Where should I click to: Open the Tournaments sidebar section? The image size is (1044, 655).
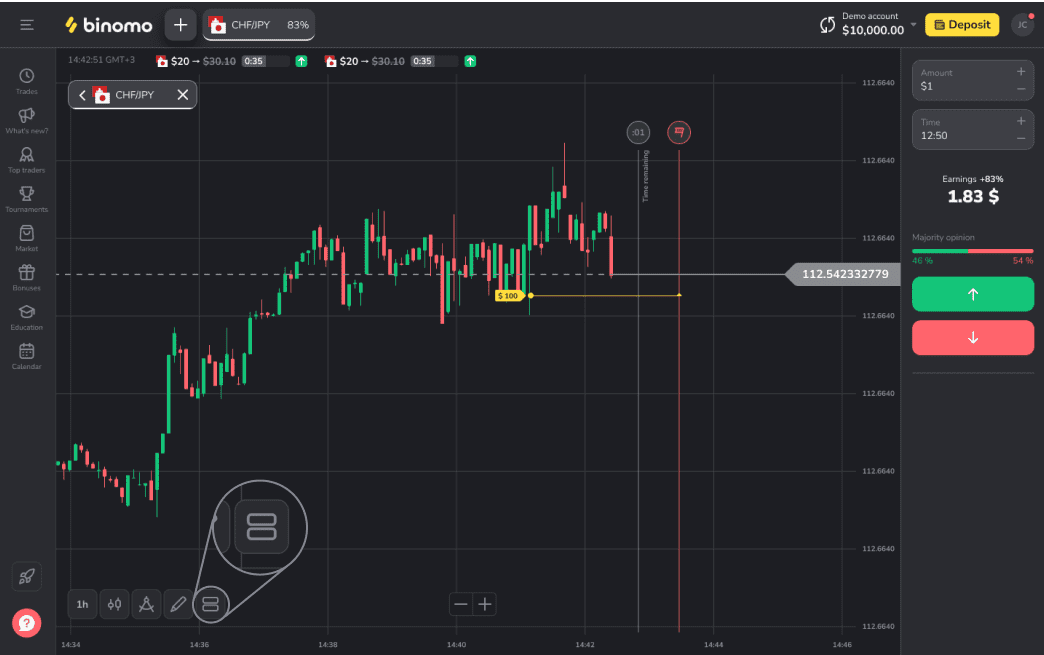(27, 199)
